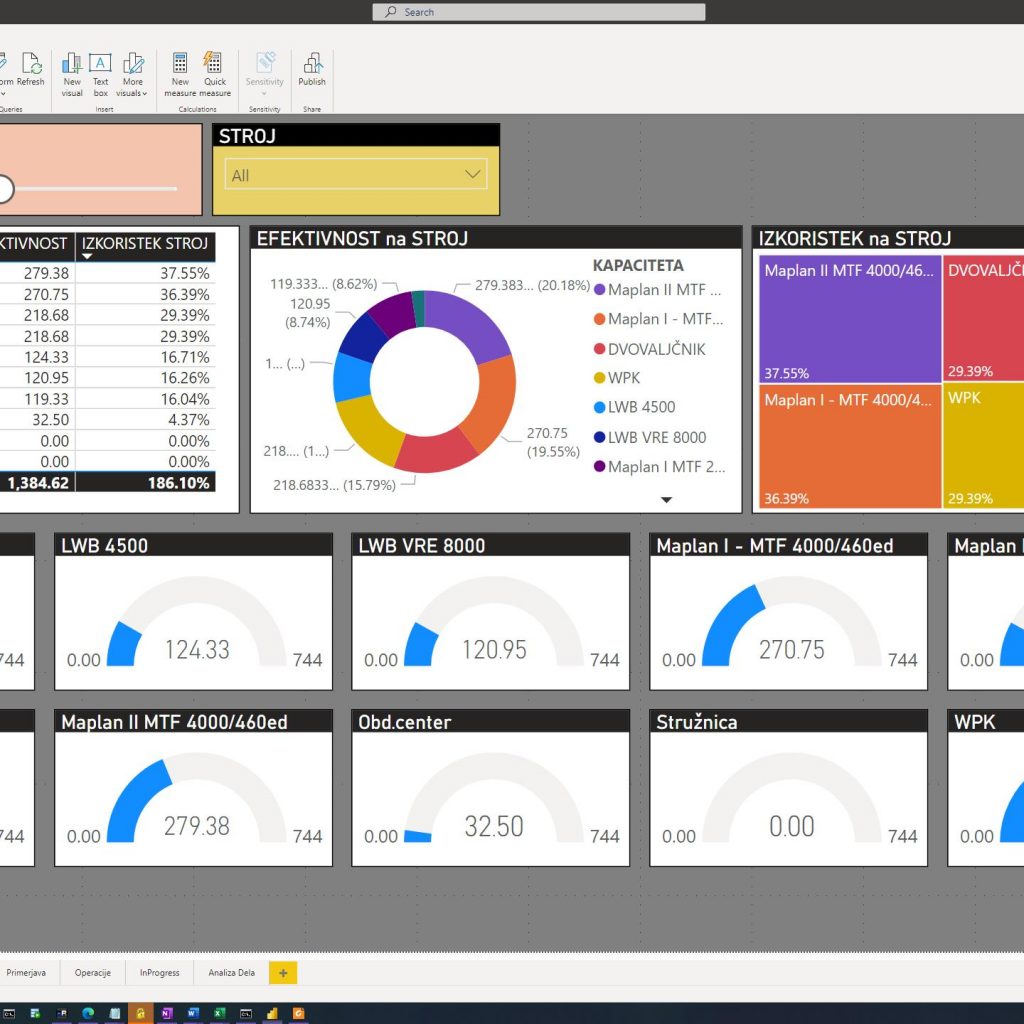Refresh the report data

[x=31, y=70]
